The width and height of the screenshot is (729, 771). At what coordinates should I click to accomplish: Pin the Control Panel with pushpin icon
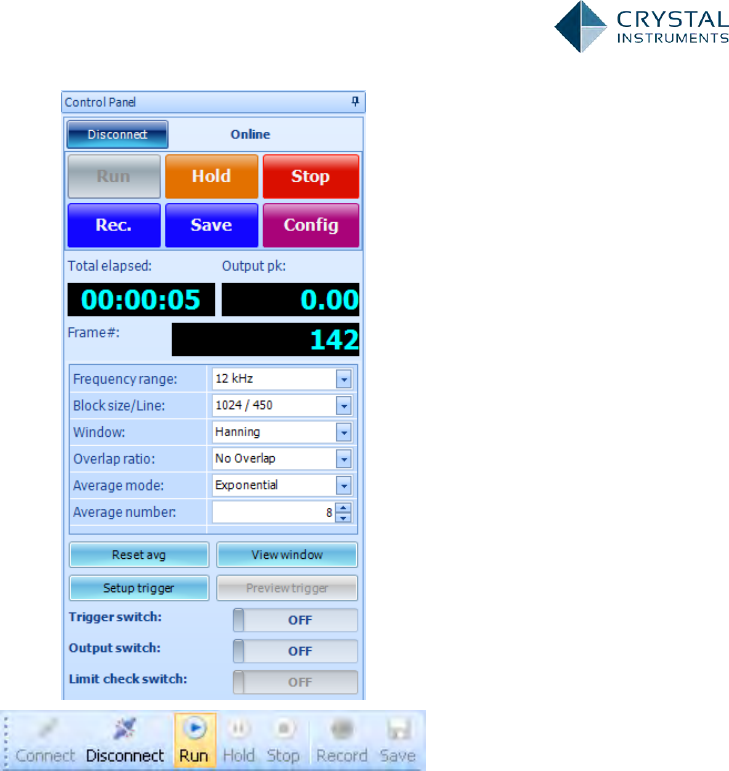(355, 101)
